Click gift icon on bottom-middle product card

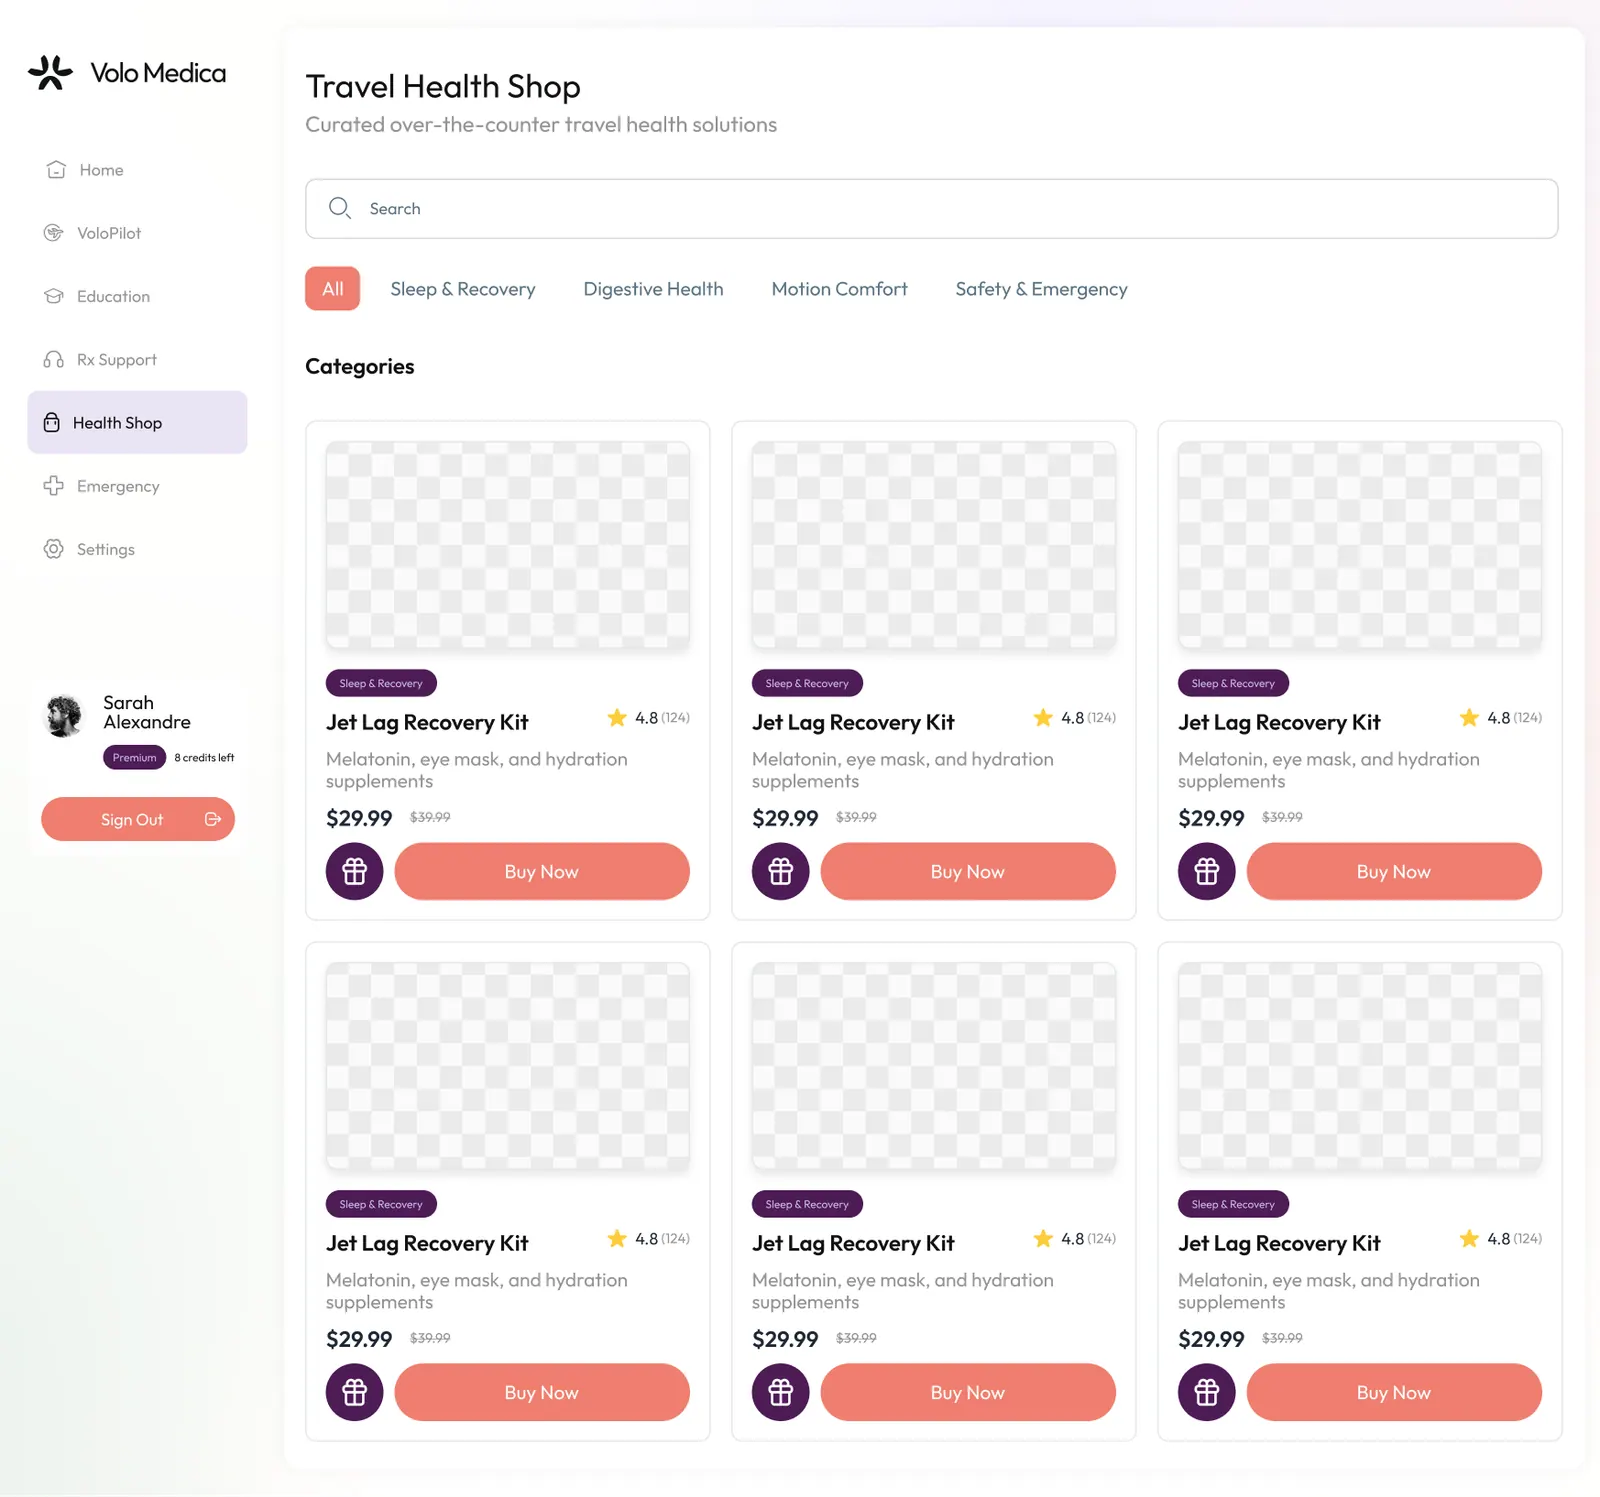[x=781, y=1392]
